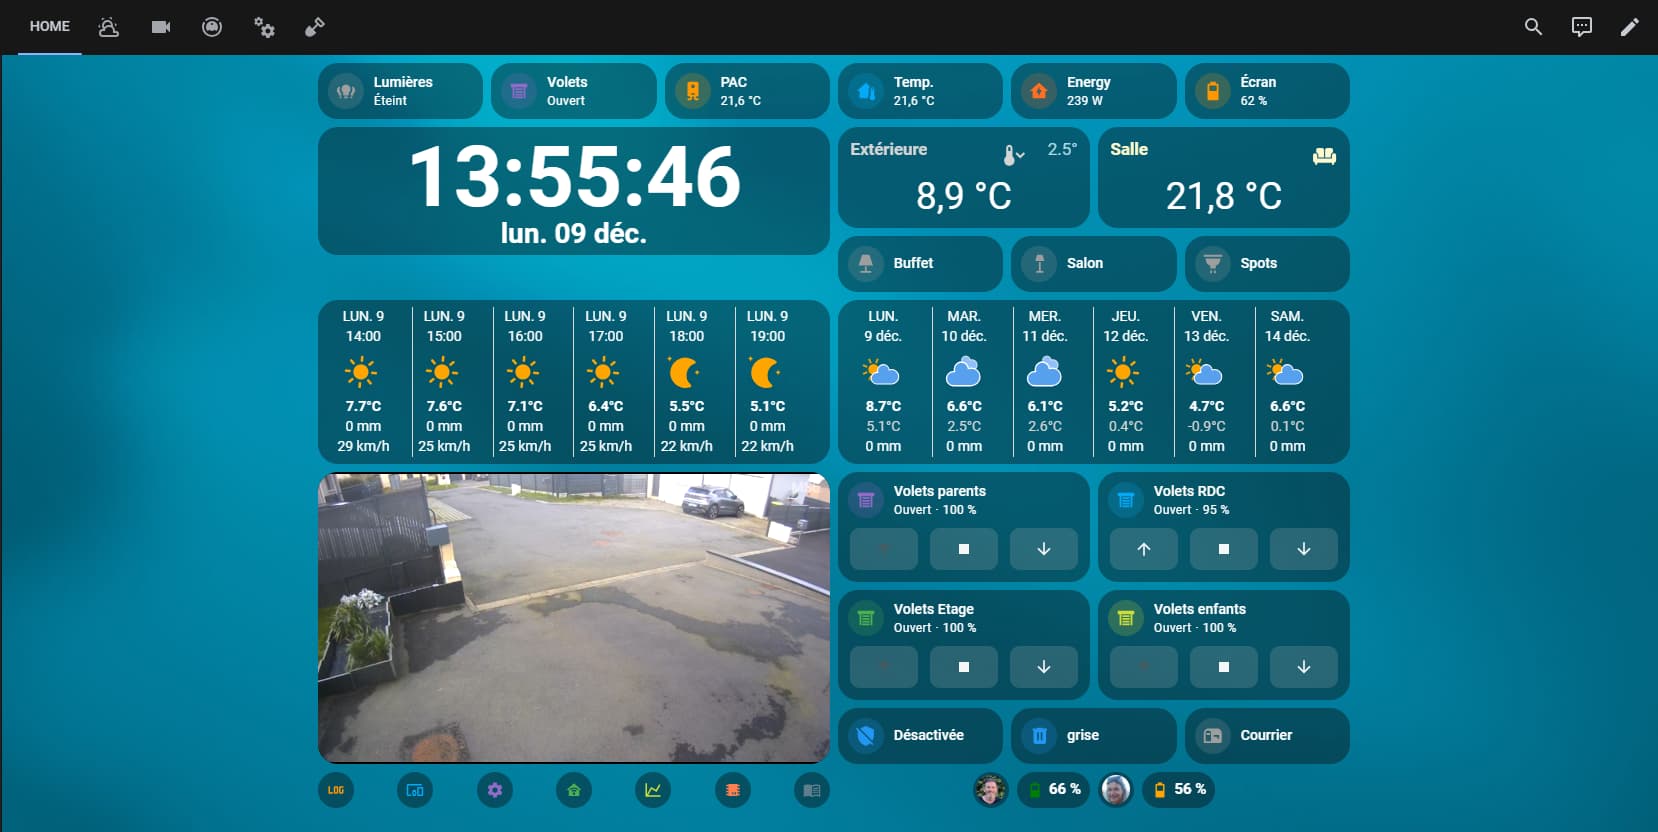Viewport: 1658px width, 832px height.
Task: Lower the Volets RDC shutter
Action: tap(1304, 549)
